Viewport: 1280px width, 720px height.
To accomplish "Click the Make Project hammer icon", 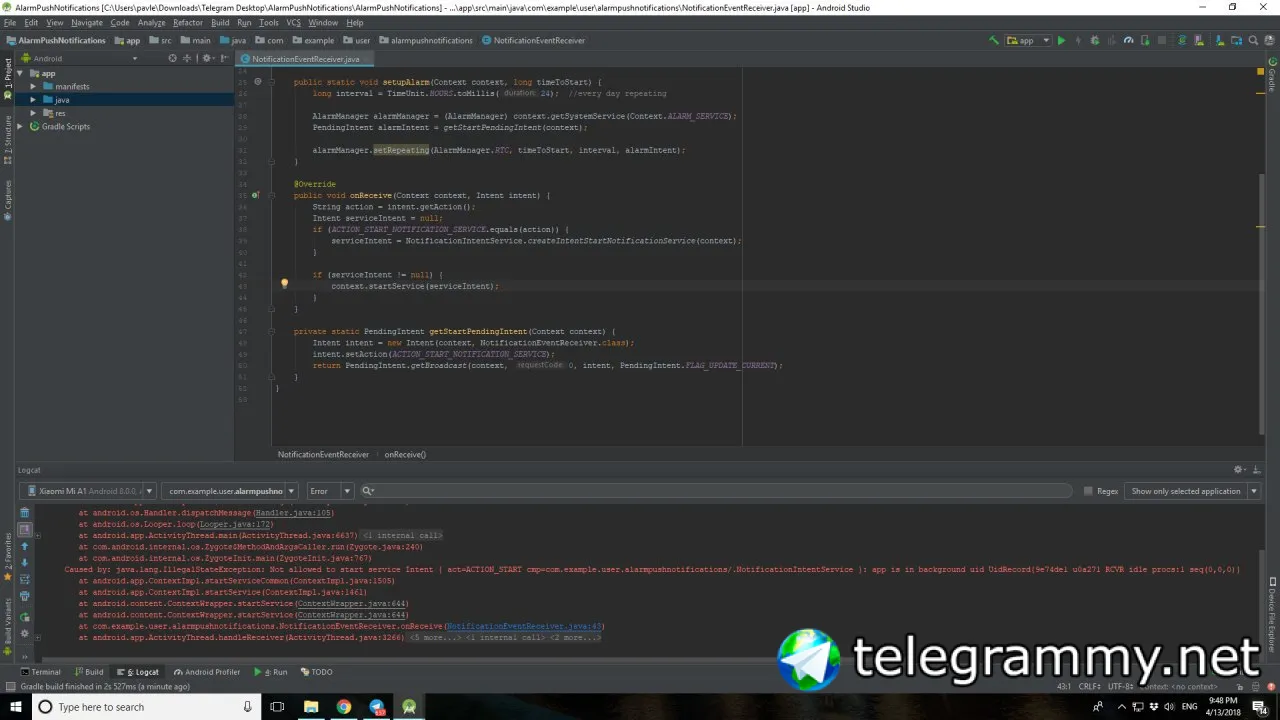I will point(993,41).
